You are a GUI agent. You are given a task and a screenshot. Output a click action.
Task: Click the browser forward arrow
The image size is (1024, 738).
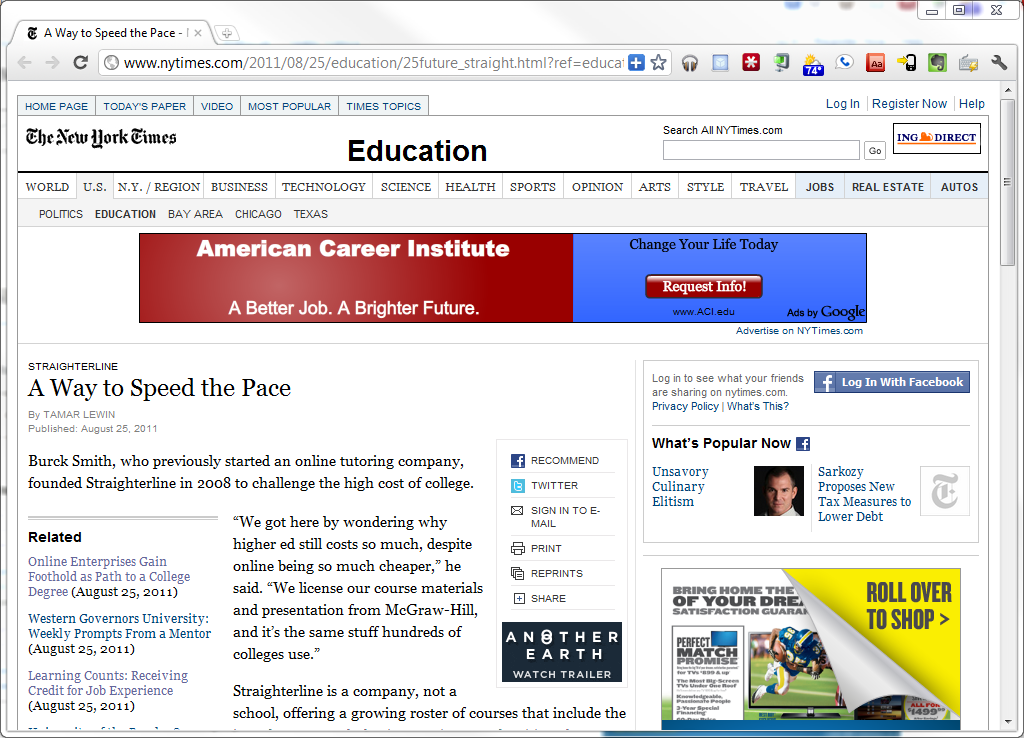[x=52, y=63]
